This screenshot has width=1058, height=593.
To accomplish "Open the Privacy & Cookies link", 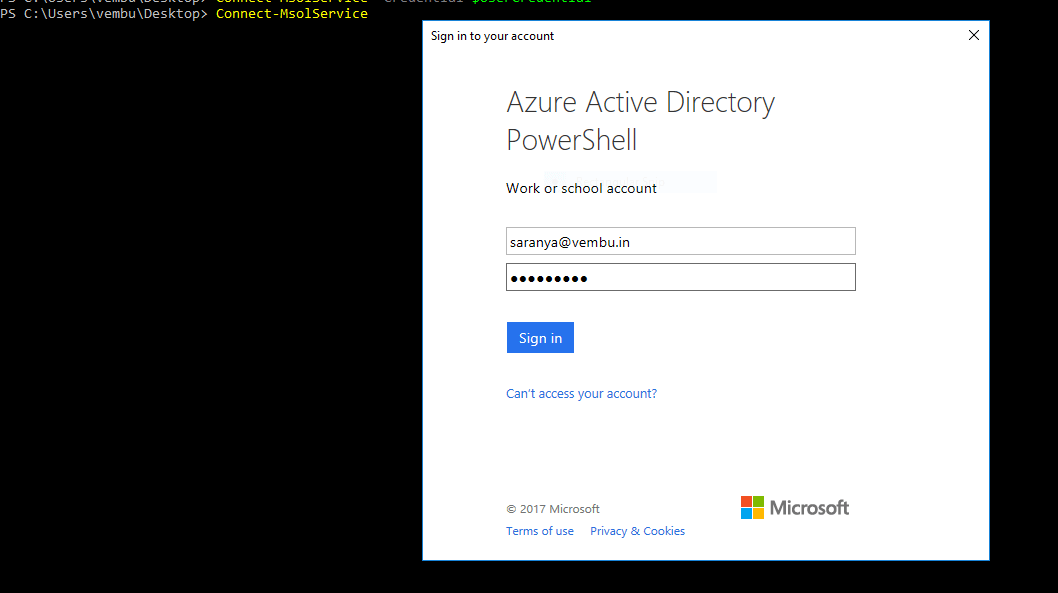I will click(637, 531).
